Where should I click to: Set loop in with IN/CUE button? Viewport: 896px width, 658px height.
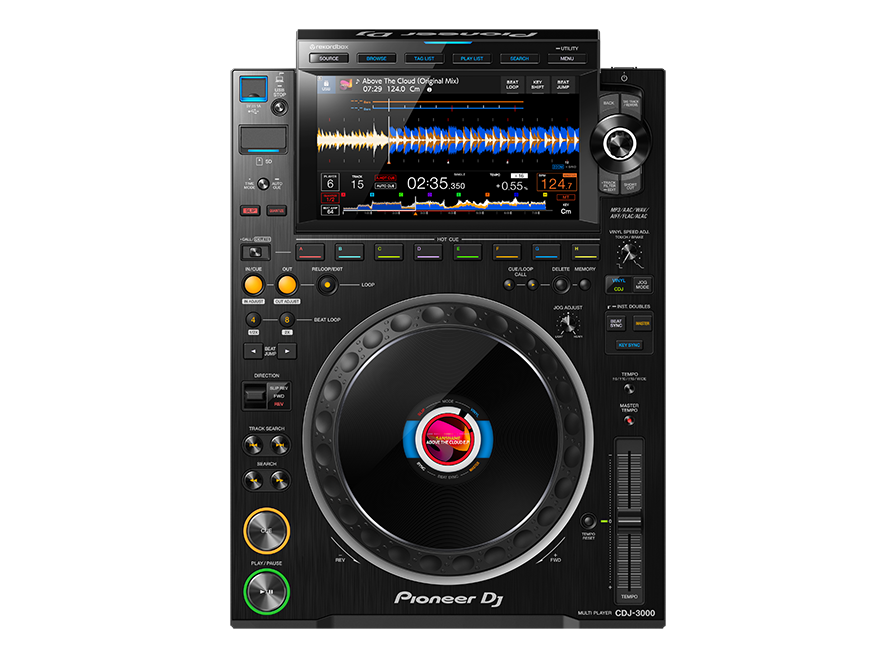(x=253, y=284)
